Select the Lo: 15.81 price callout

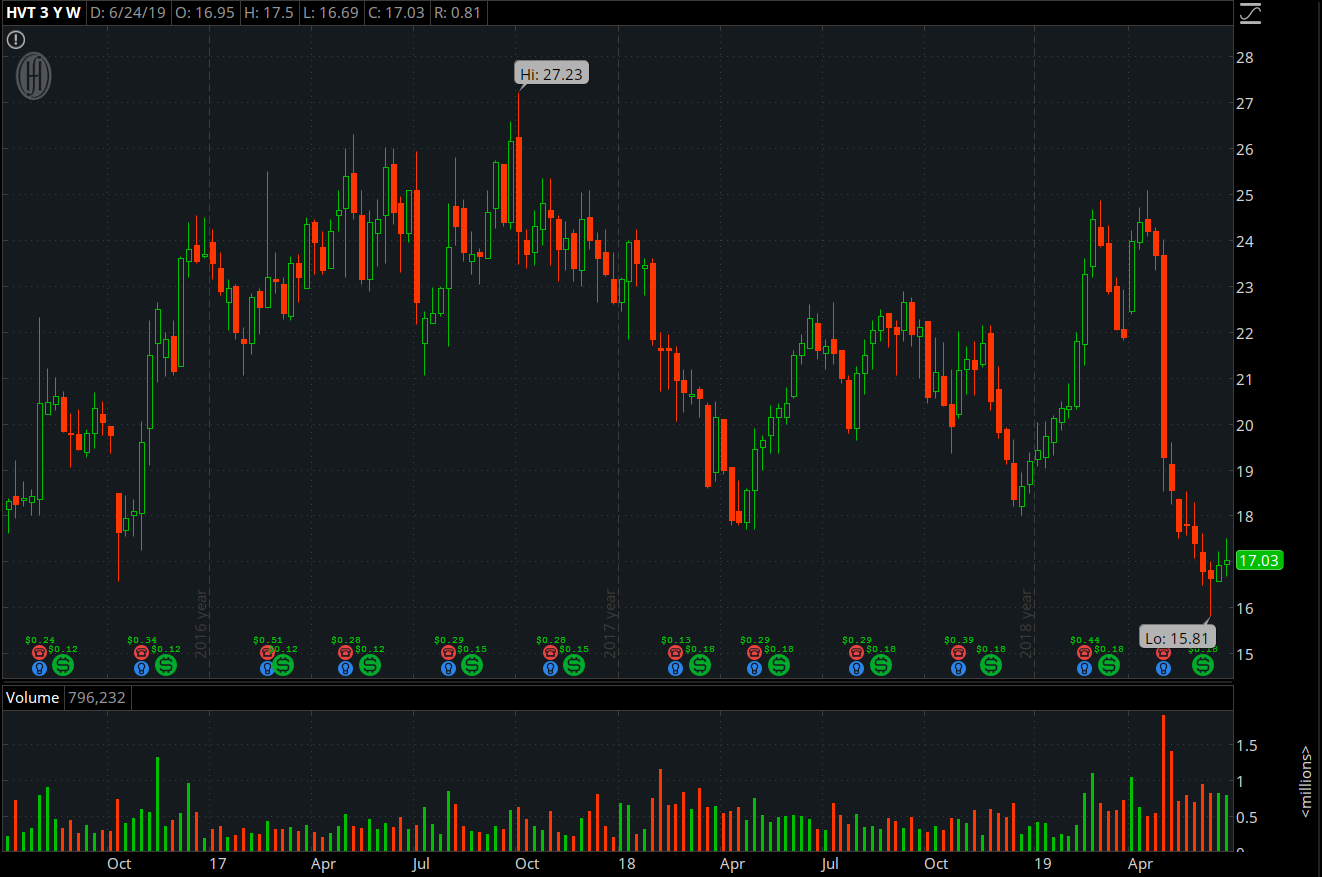tap(1176, 636)
